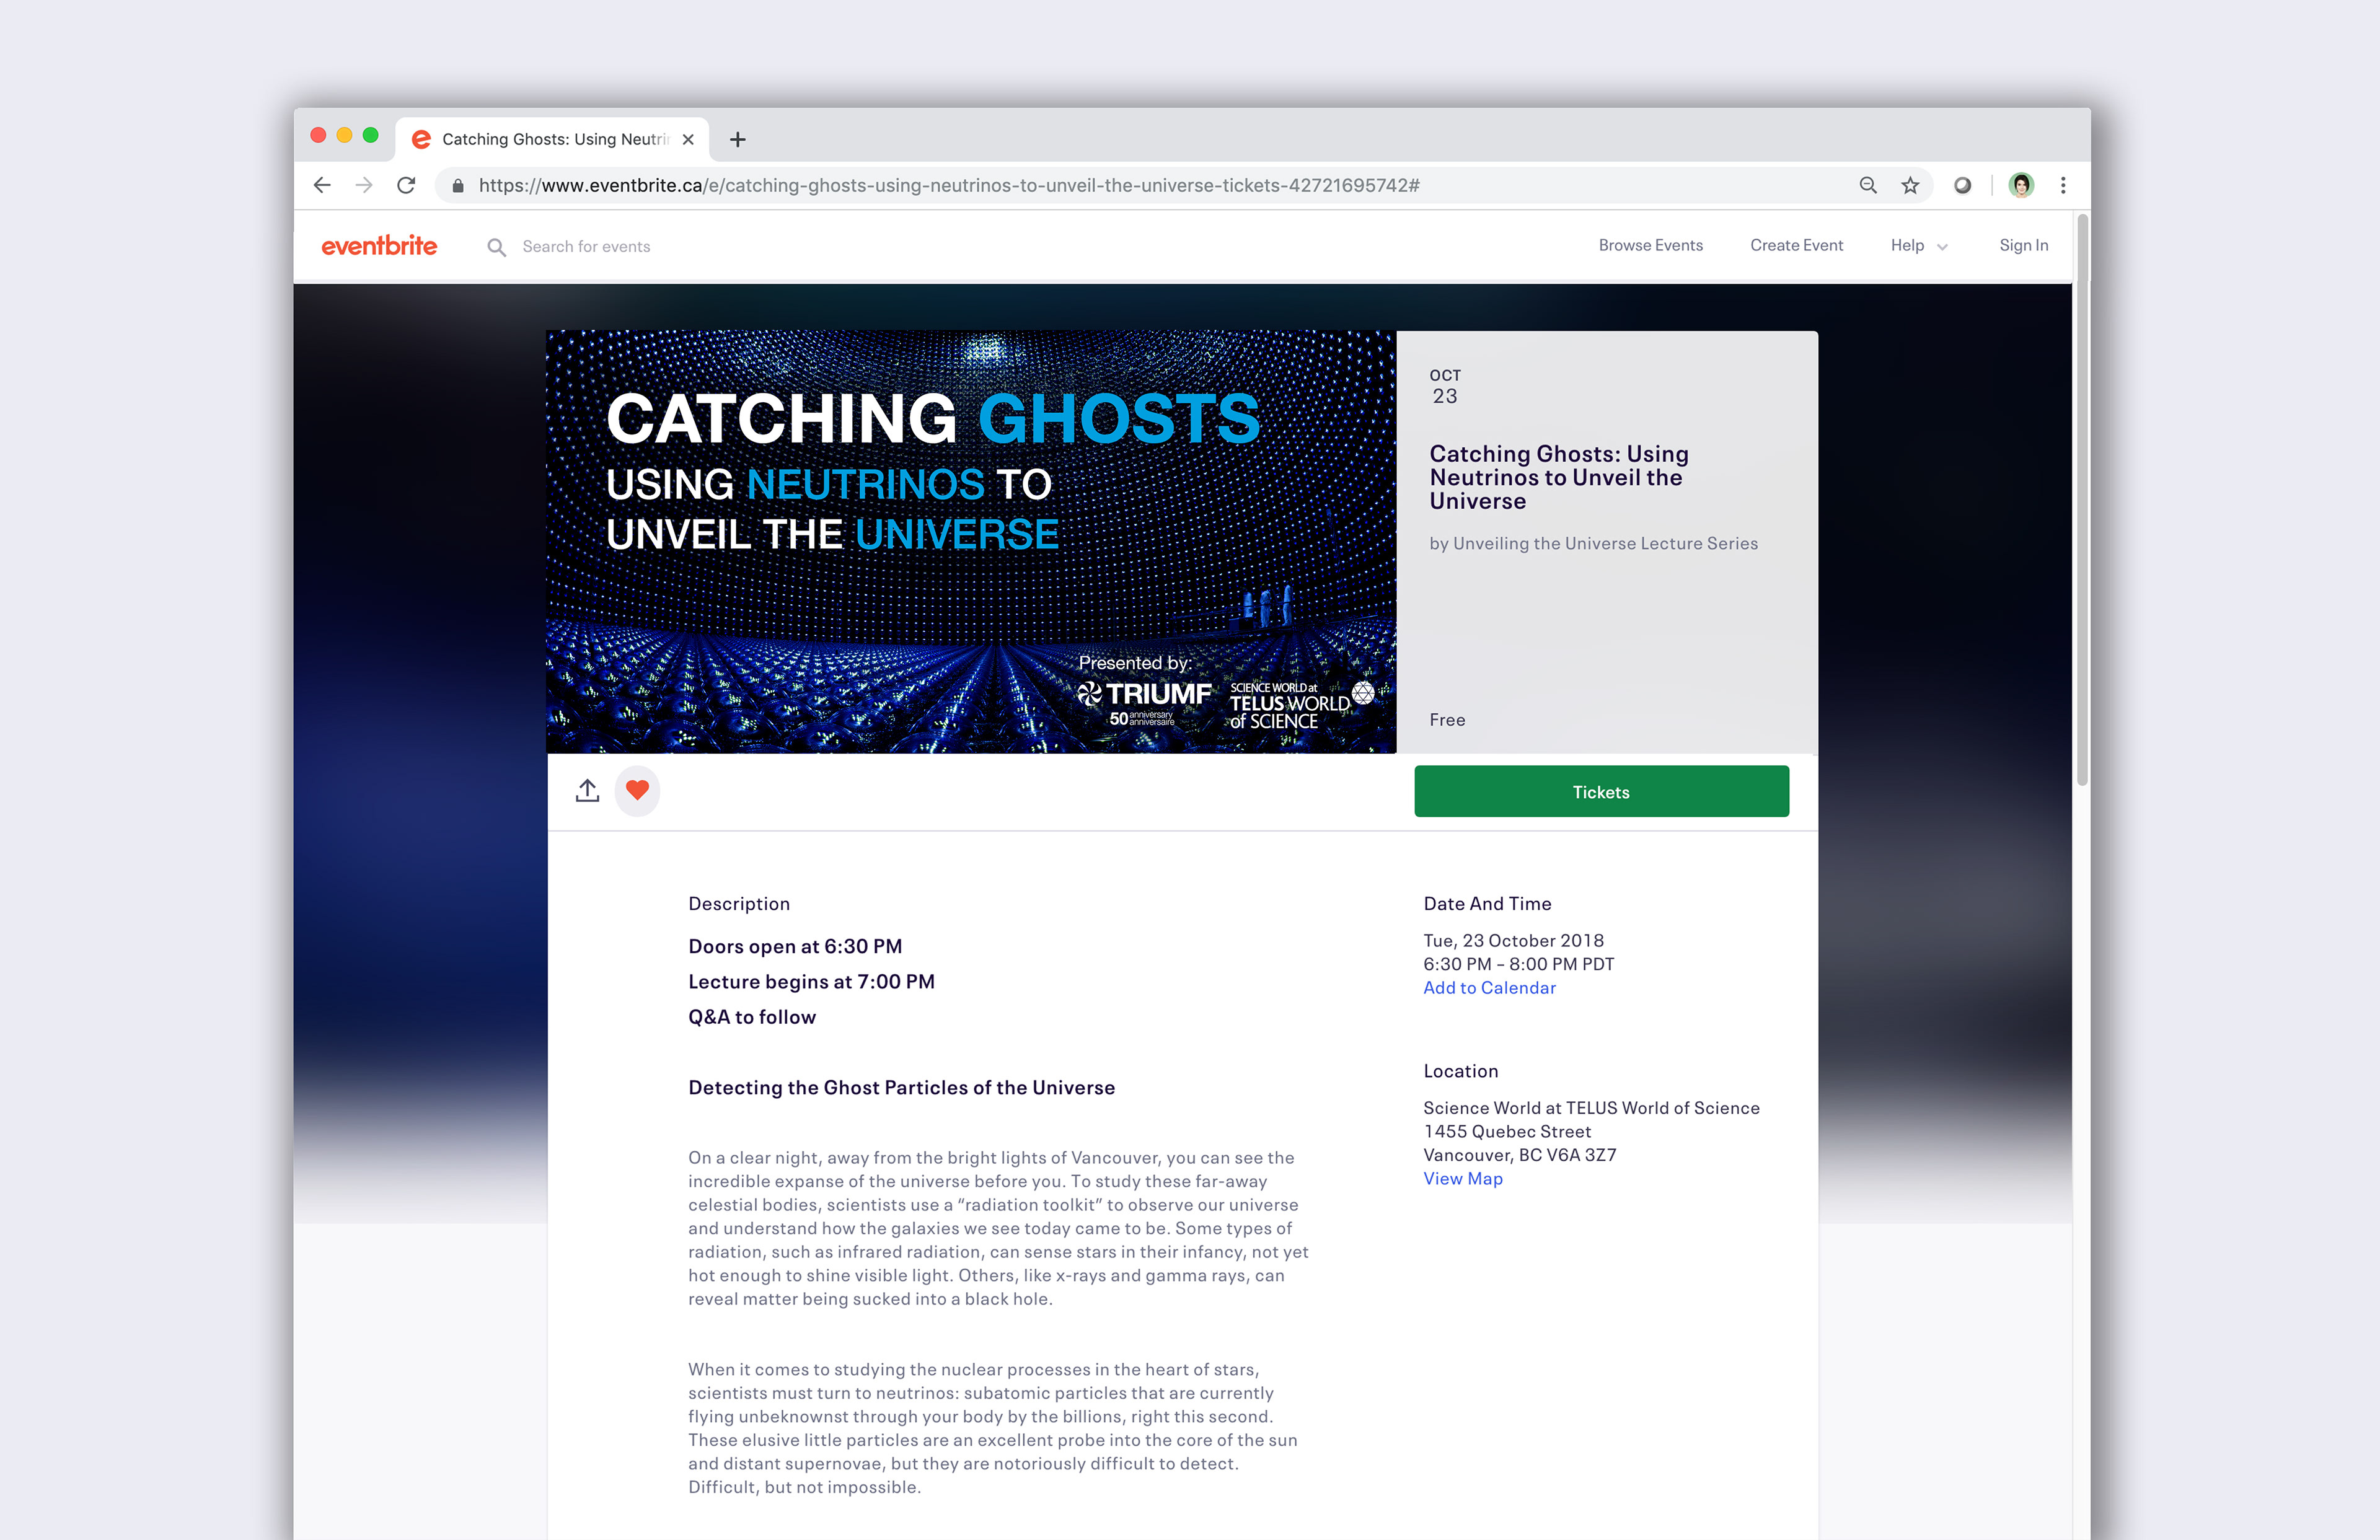Click the macOS window green fullscreen button

coord(370,135)
